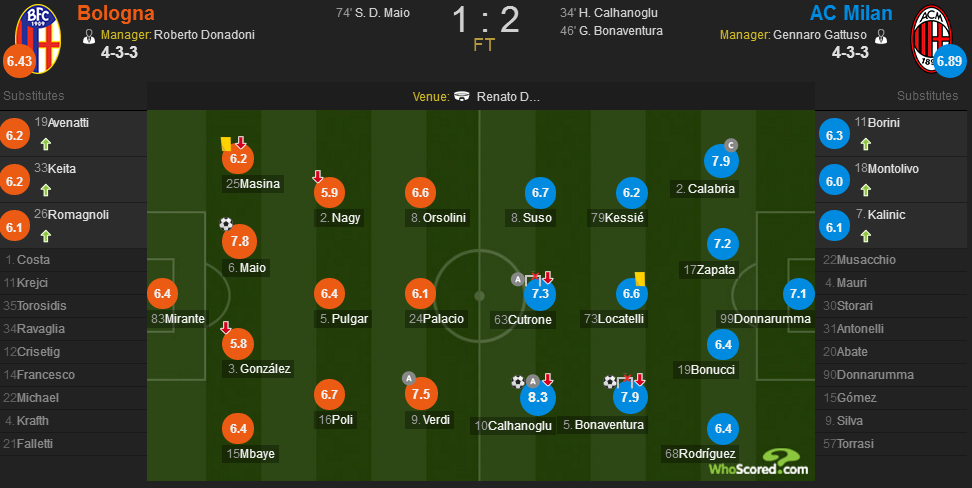Click Avenatti's green substitution arrow

[46, 144]
